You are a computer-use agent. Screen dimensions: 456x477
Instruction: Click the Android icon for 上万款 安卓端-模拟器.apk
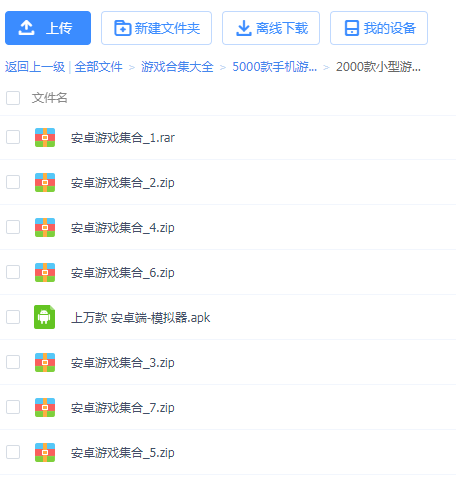tap(45, 317)
